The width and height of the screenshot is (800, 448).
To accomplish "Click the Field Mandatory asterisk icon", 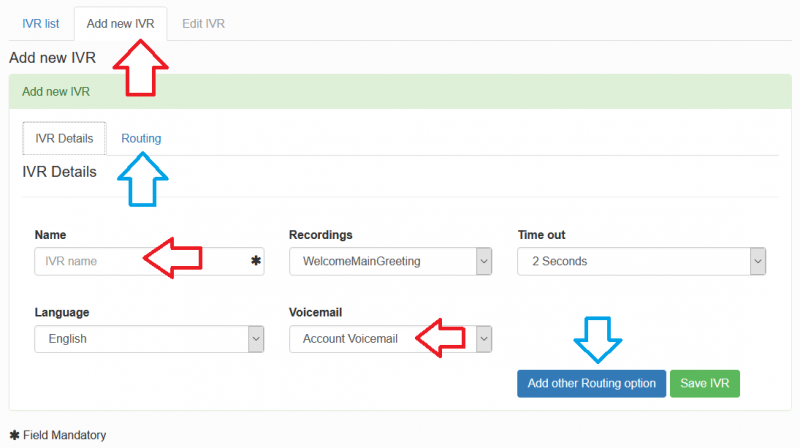I will (x=14, y=435).
